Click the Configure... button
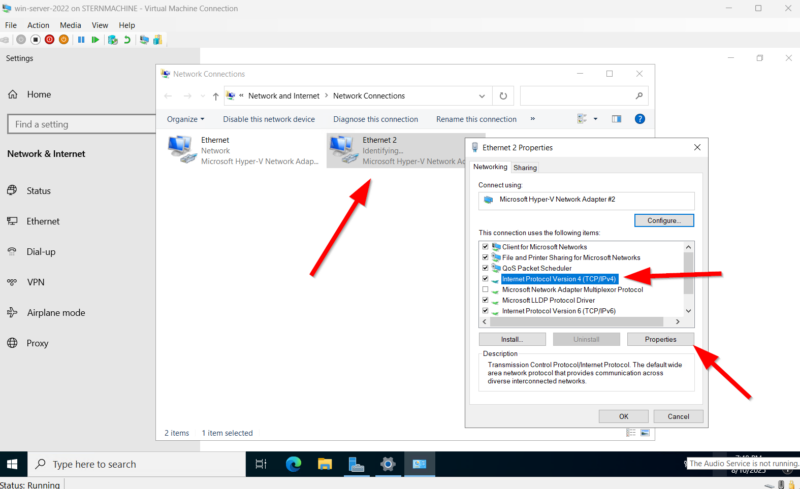 coord(664,221)
